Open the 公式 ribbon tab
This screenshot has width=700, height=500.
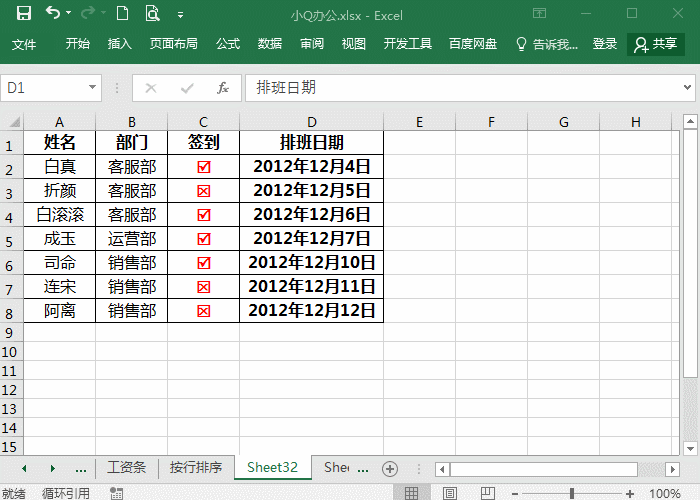(x=228, y=44)
